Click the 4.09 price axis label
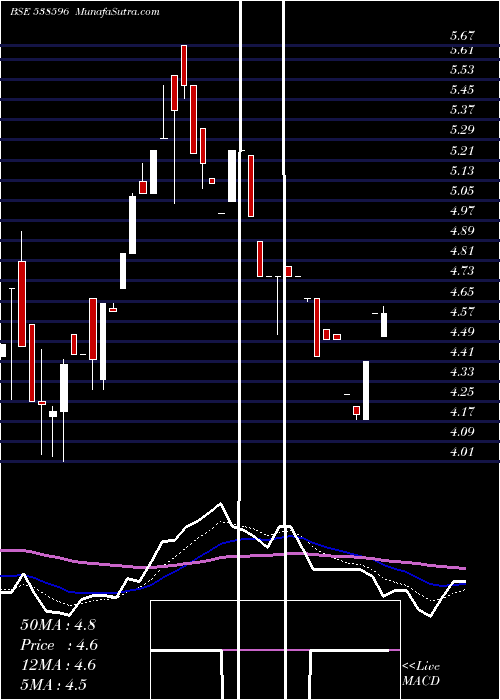Image resolution: width=500 pixels, height=700 pixels. (462, 432)
